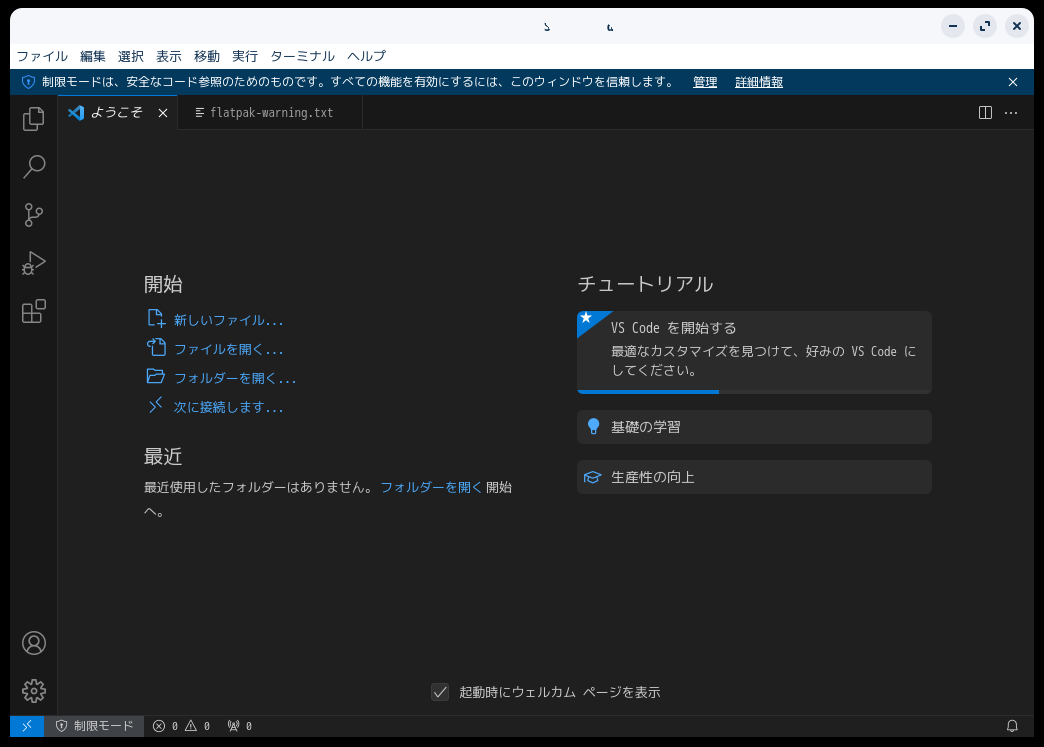Open the Search view in activity bar
Image resolution: width=1044 pixels, height=747 pixels.
coord(33,167)
